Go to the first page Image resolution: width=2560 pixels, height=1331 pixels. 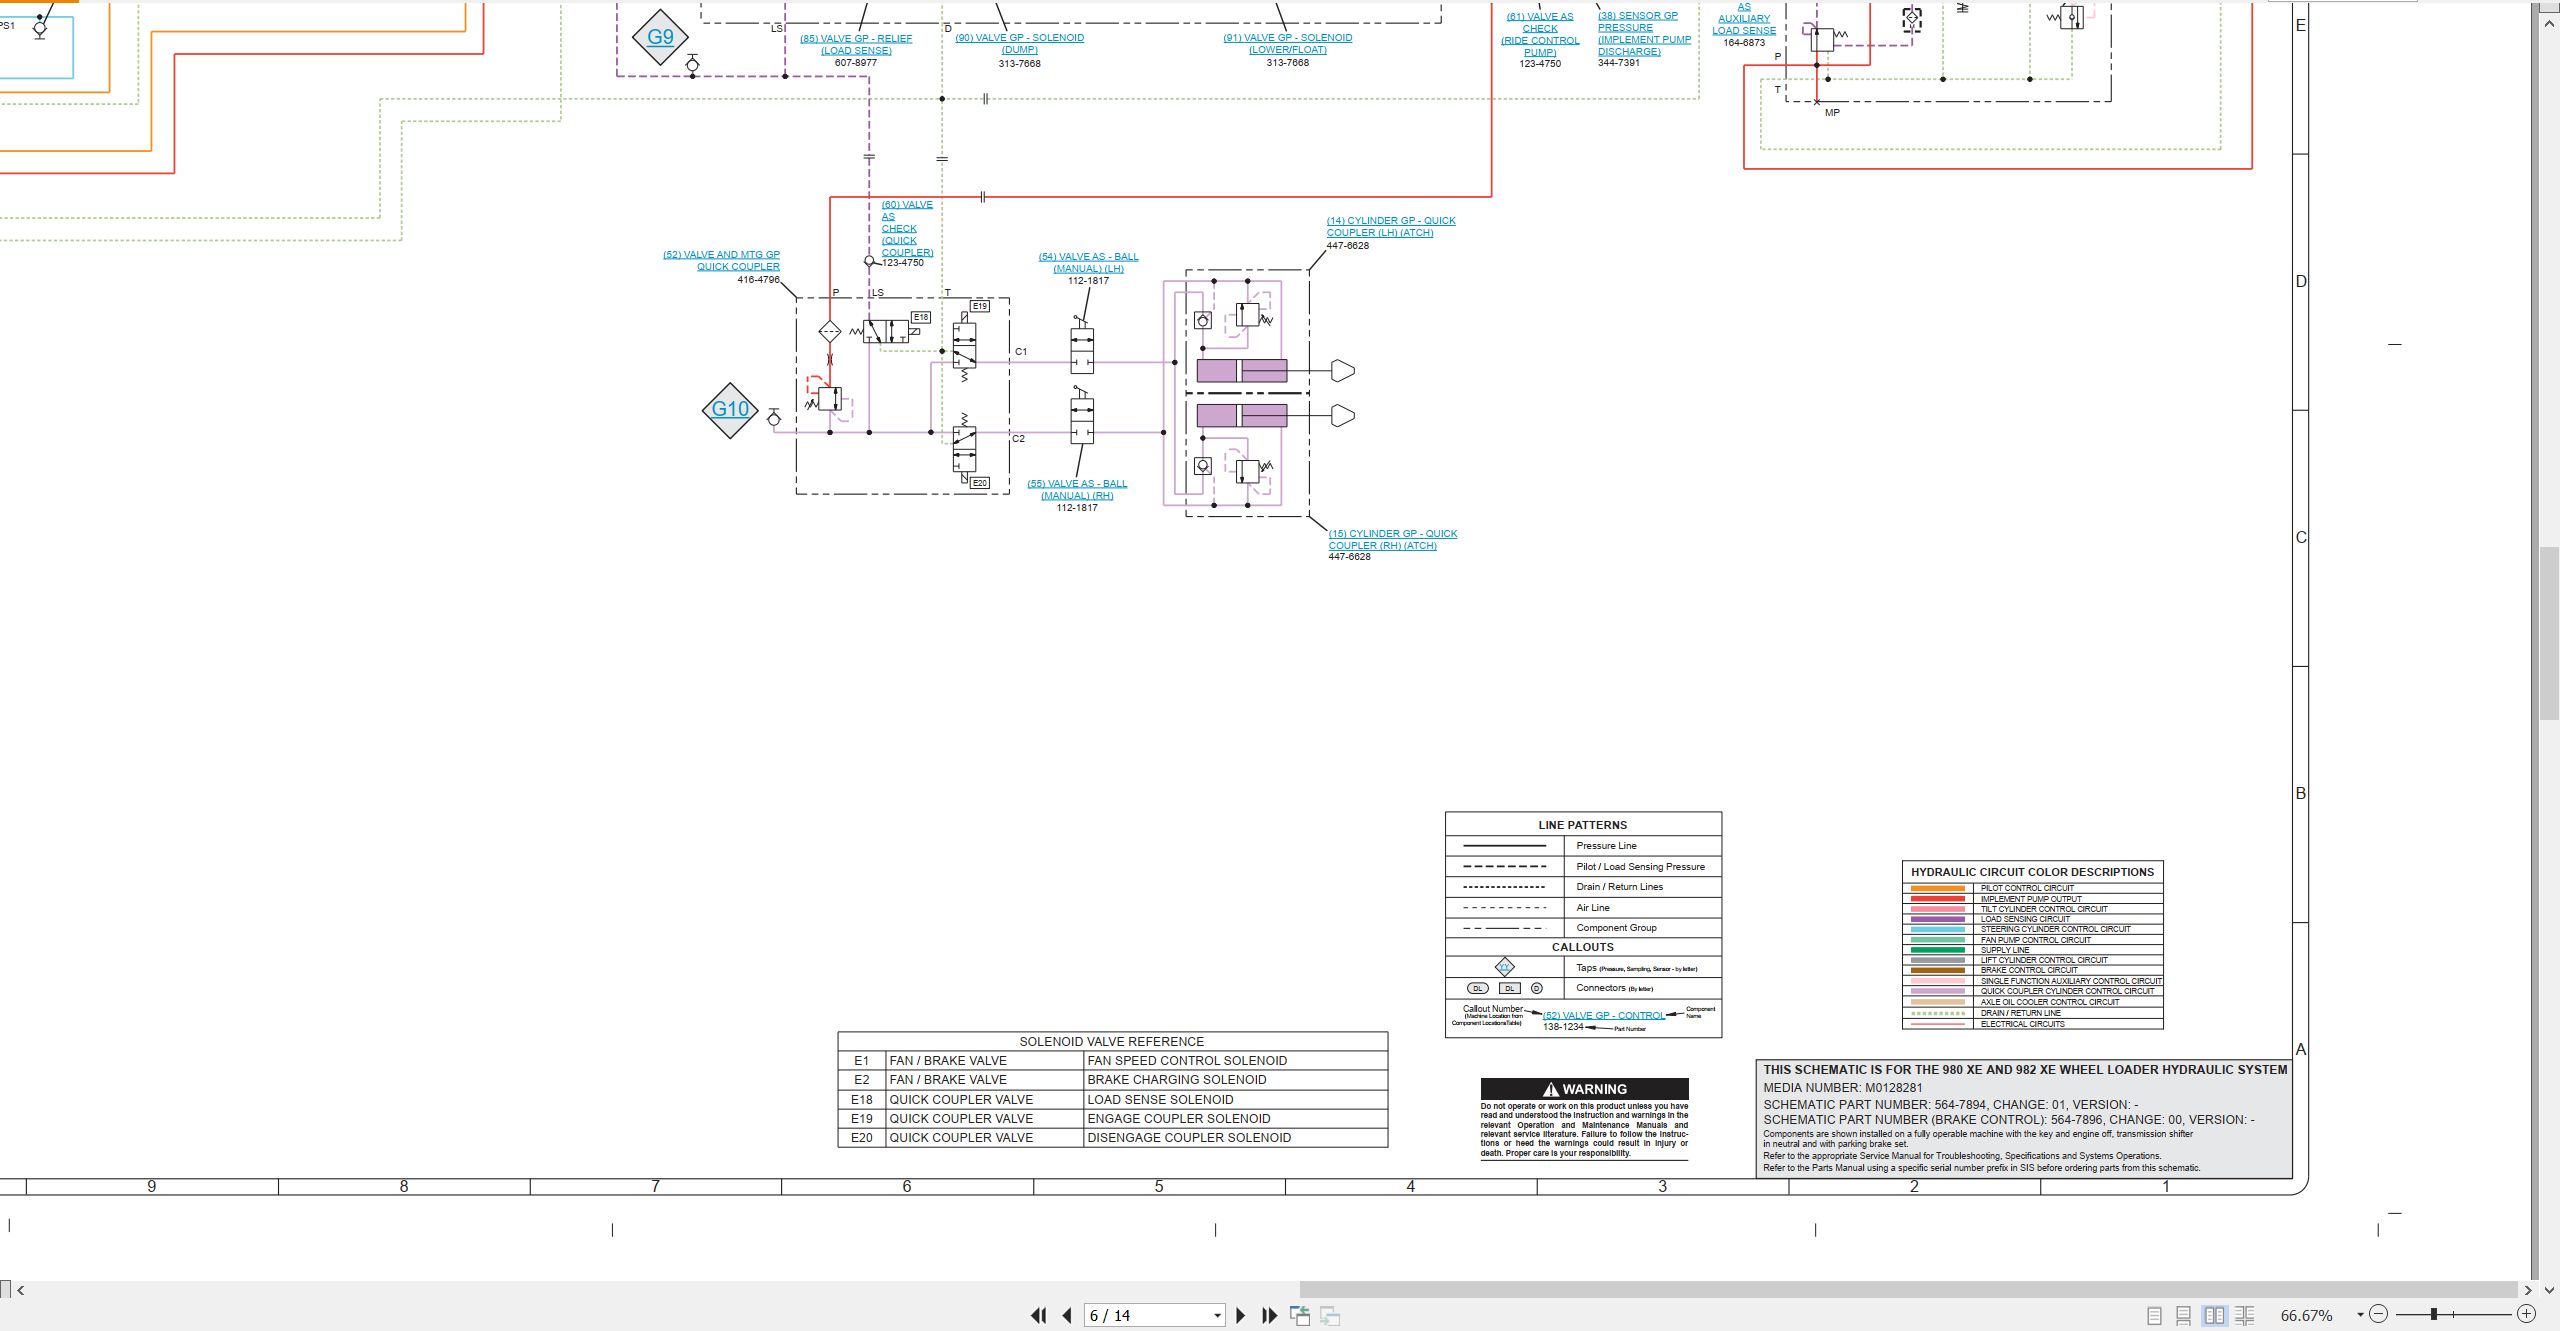[1039, 1316]
